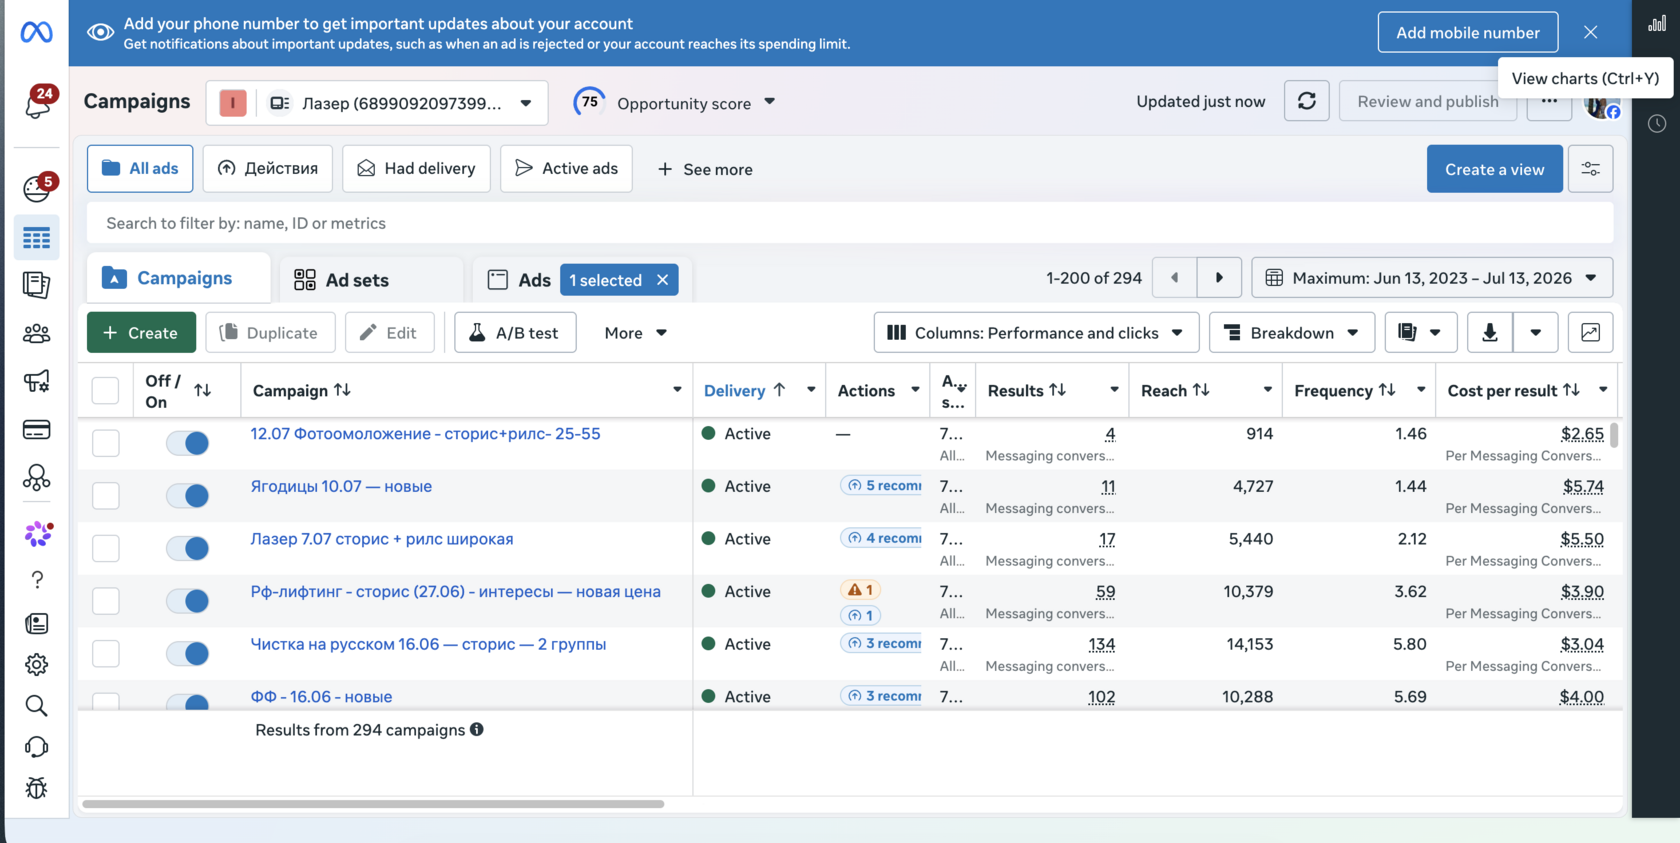
Task: Click the search filter field
Action: coord(850,223)
